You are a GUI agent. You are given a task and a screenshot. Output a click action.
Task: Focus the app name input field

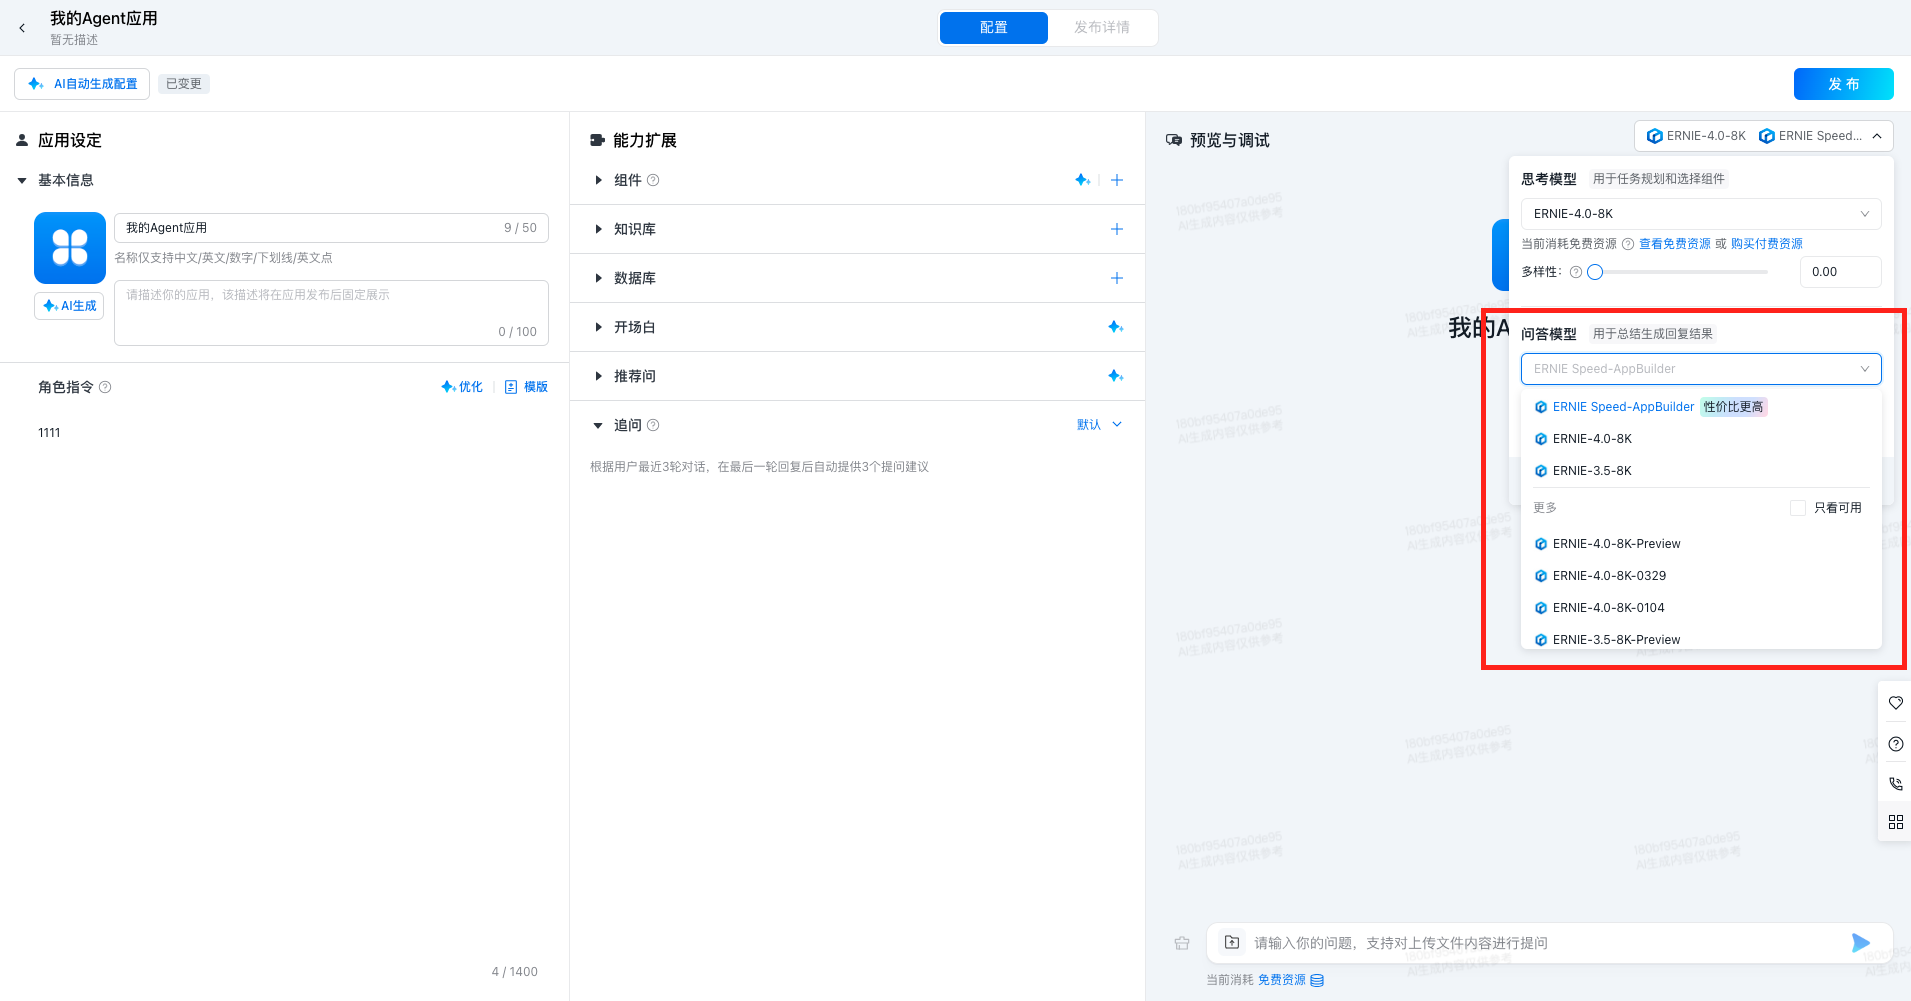point(331,228)
